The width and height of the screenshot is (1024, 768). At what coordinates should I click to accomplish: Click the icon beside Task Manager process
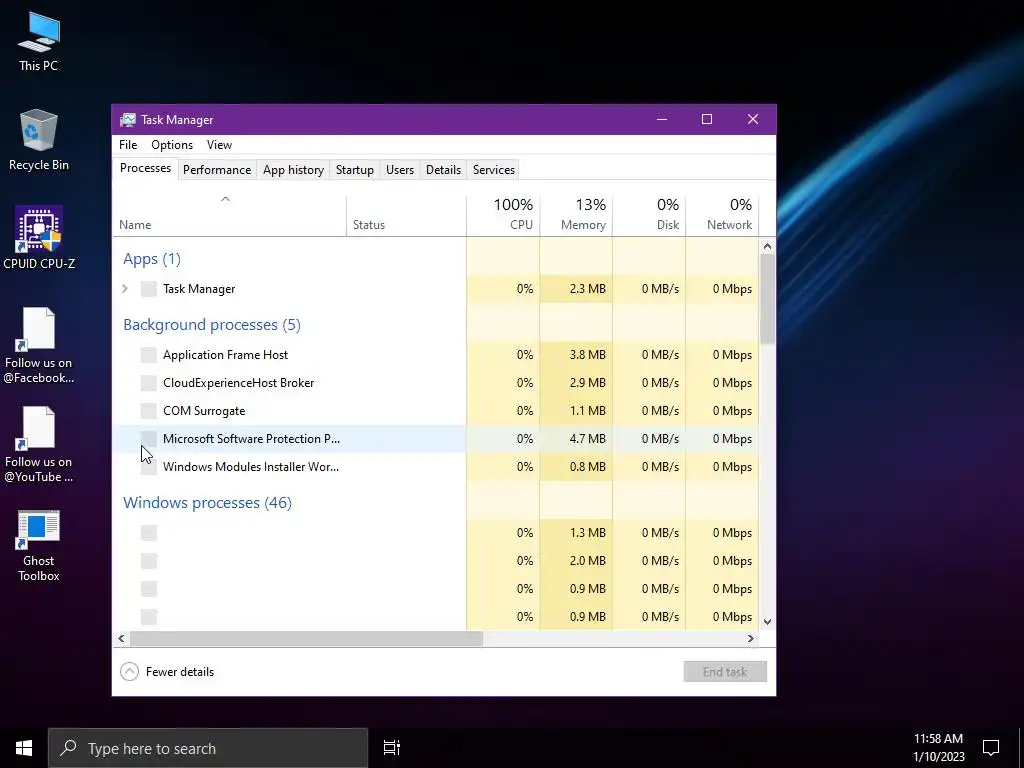pos(149,289)
